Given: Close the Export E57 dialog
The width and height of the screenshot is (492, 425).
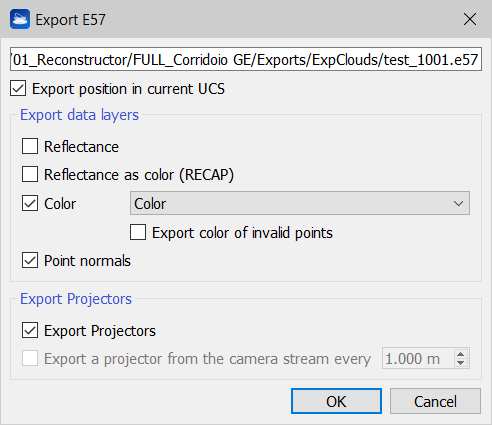Looking at the screenshot, I should [x=470, y=19].
